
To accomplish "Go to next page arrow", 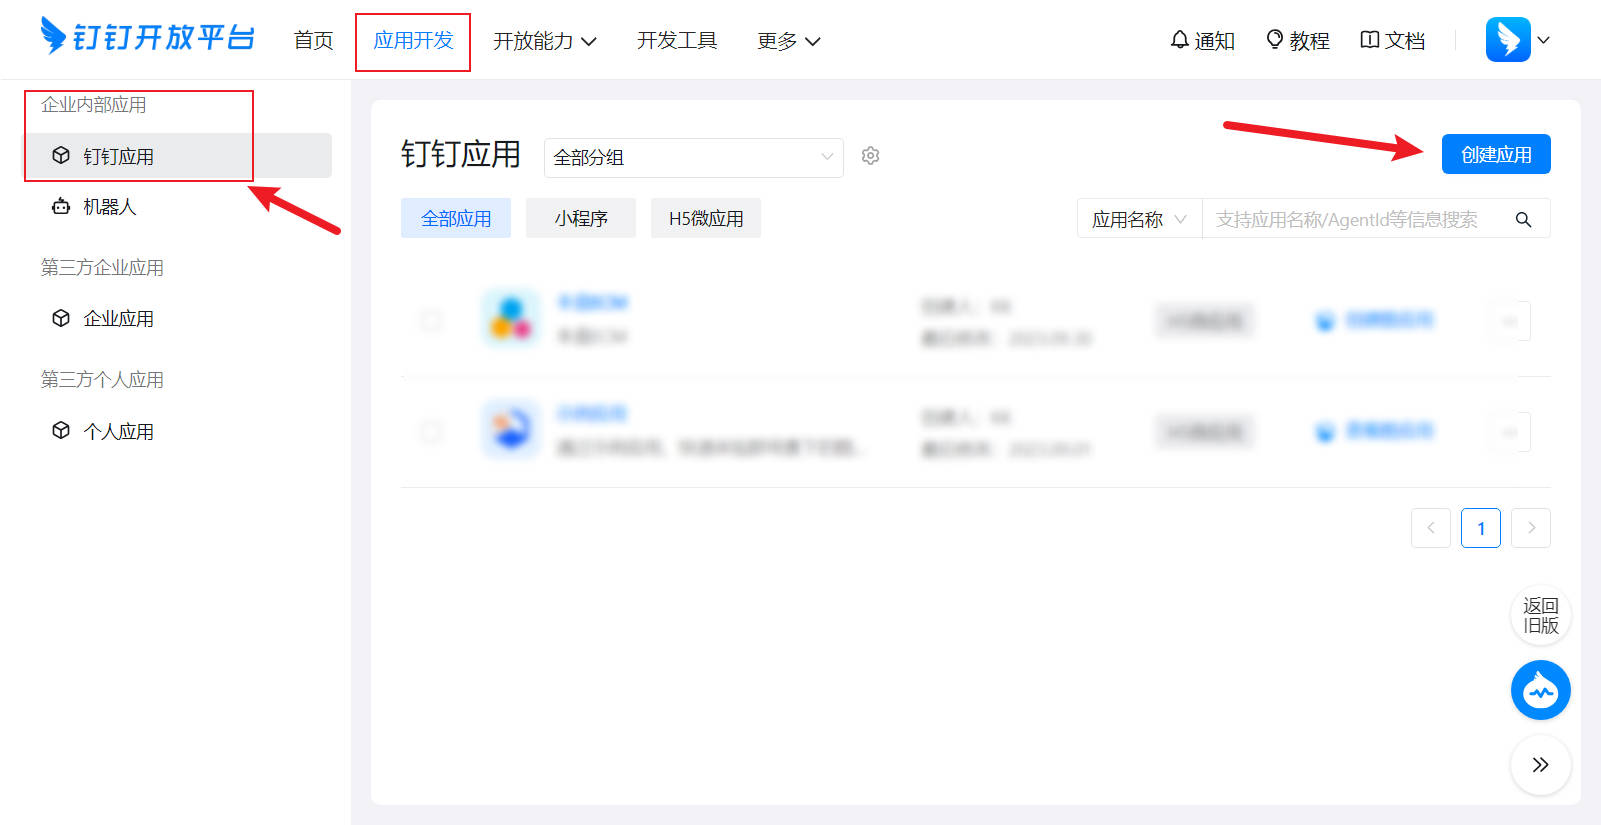I will click(x=1531, y=528).
